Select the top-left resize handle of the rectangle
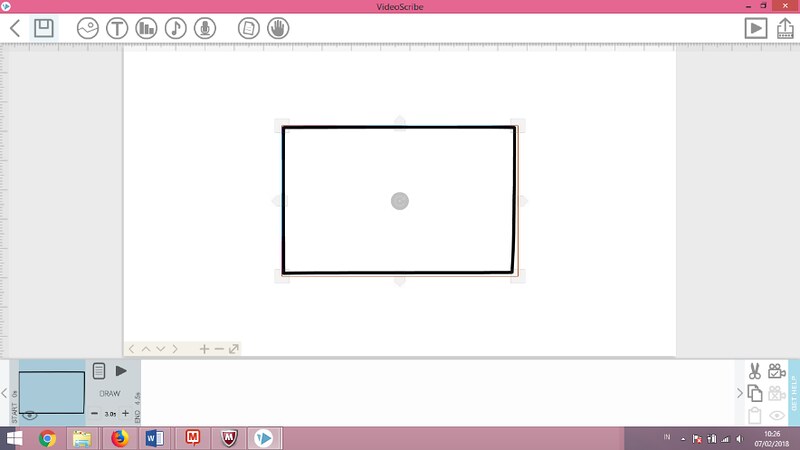Image resolution: width=800 pixels, height=450 pixels. point(282,126)
